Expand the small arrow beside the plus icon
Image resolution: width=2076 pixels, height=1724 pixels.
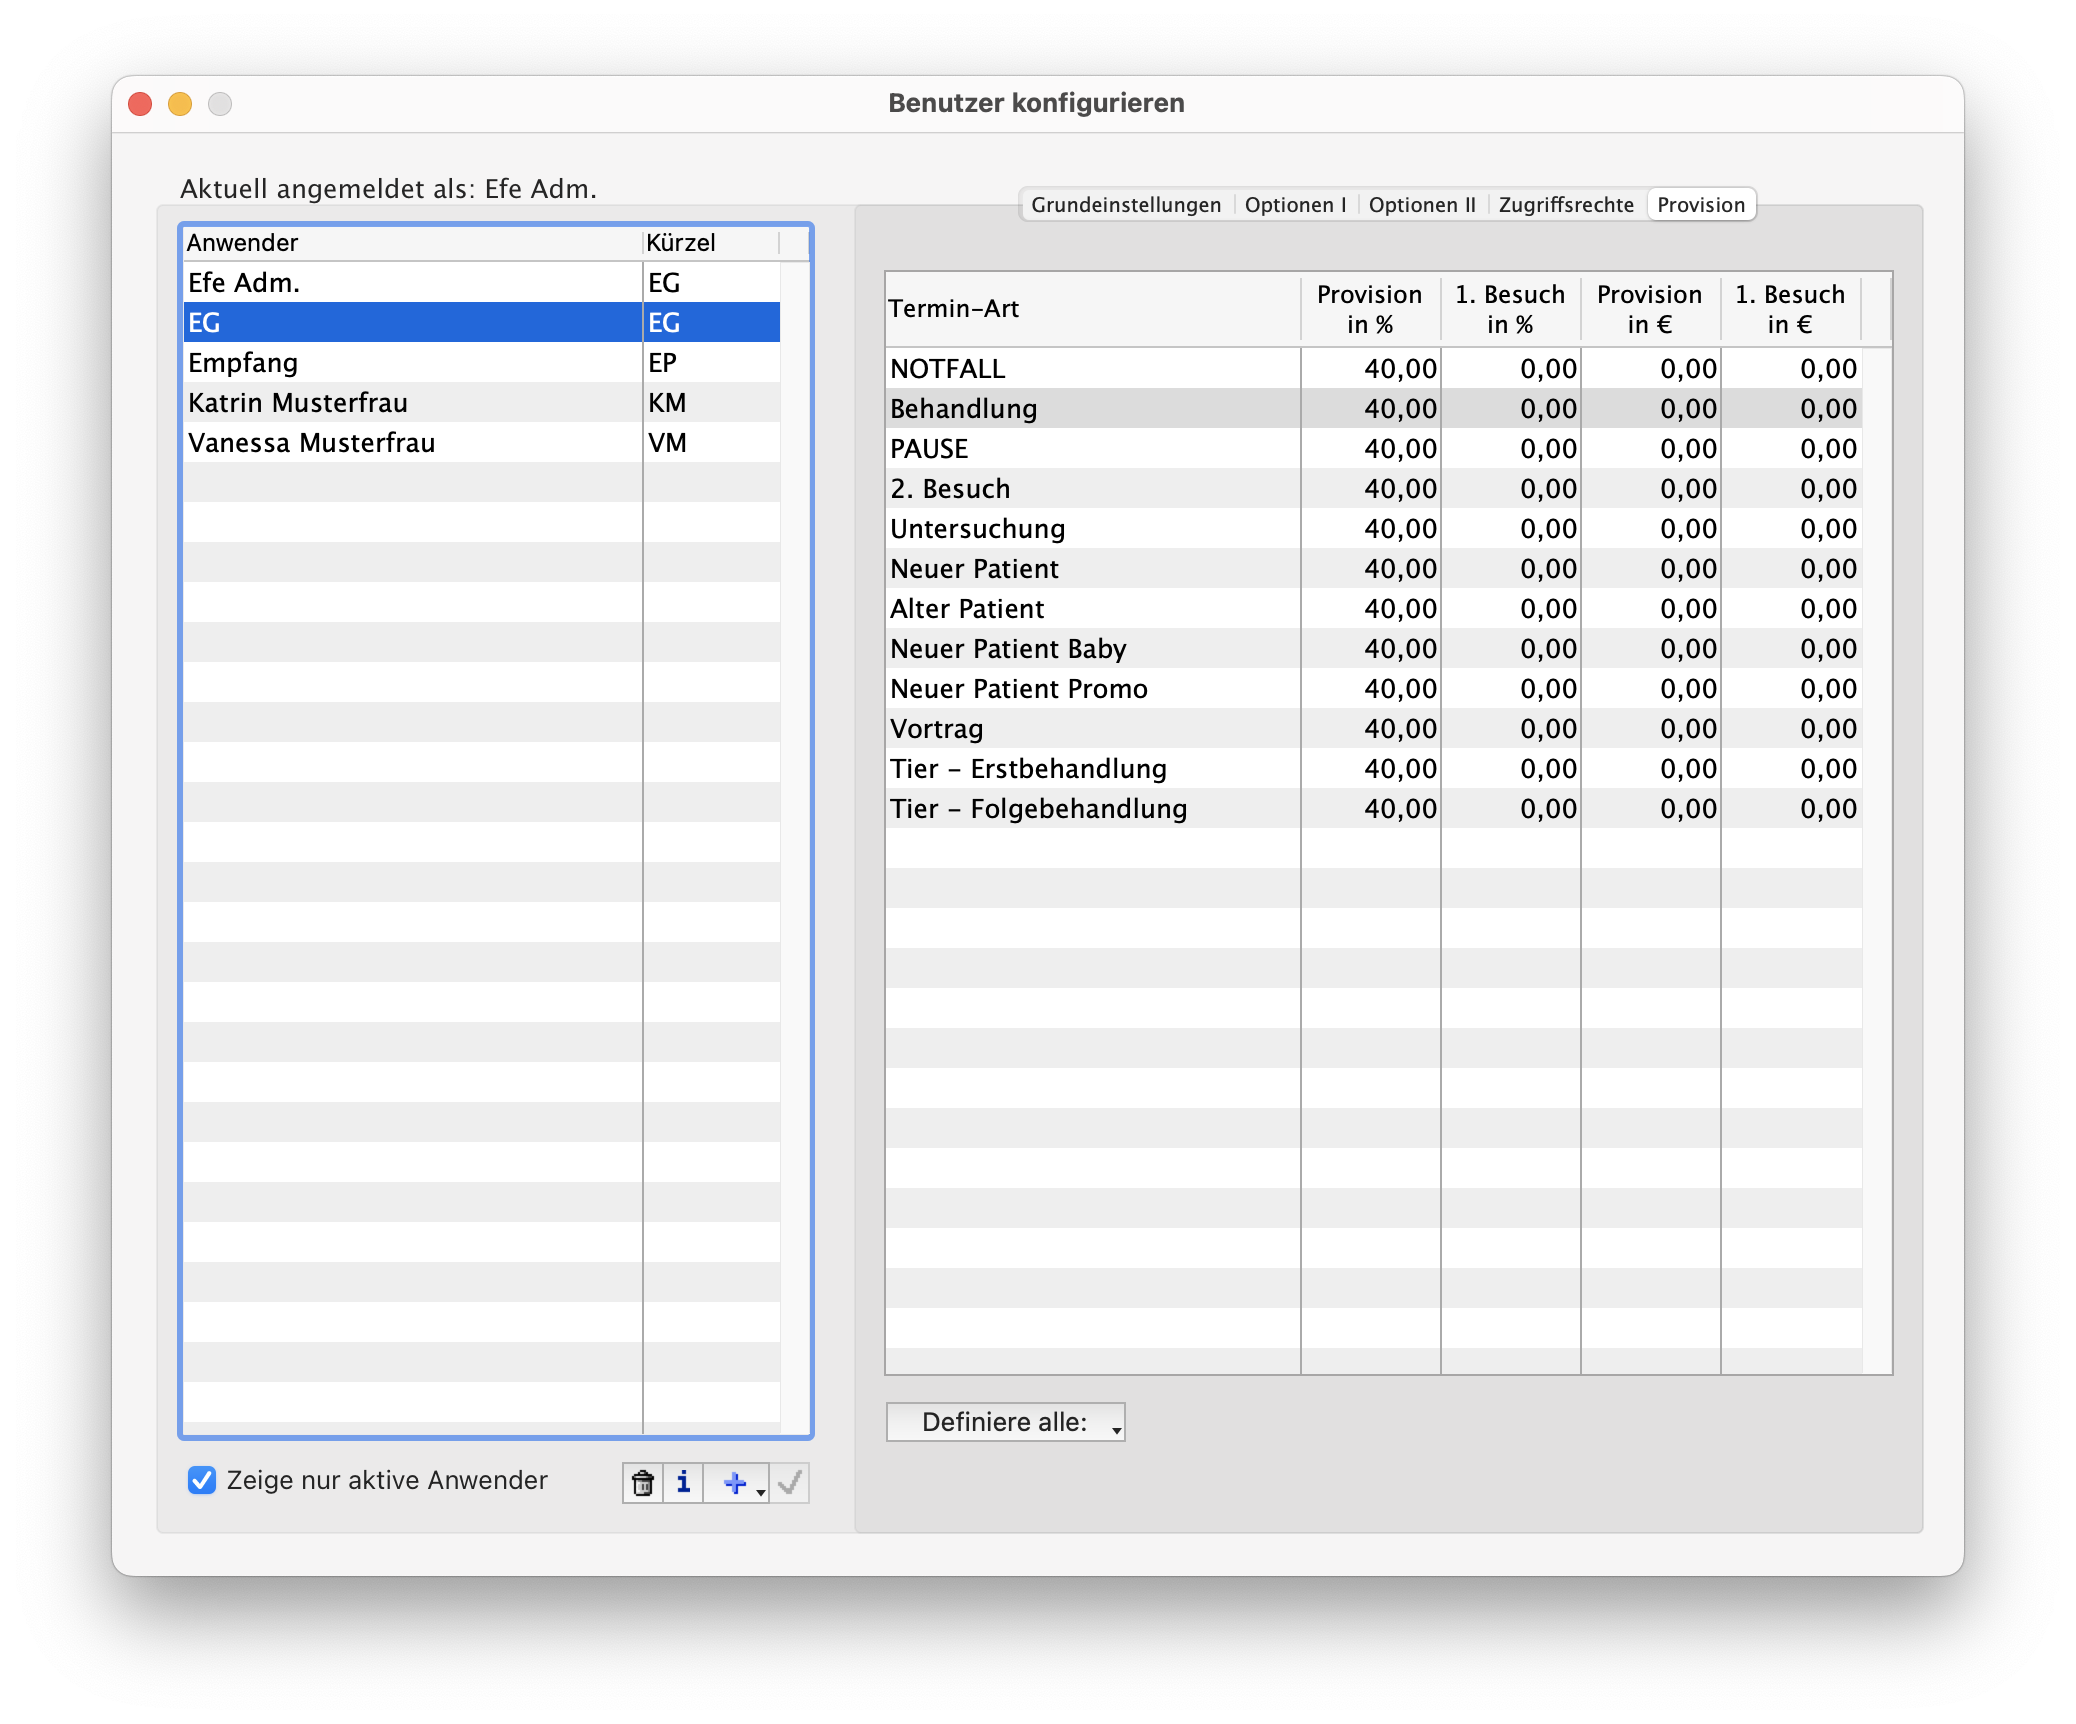coord(761,1492)
